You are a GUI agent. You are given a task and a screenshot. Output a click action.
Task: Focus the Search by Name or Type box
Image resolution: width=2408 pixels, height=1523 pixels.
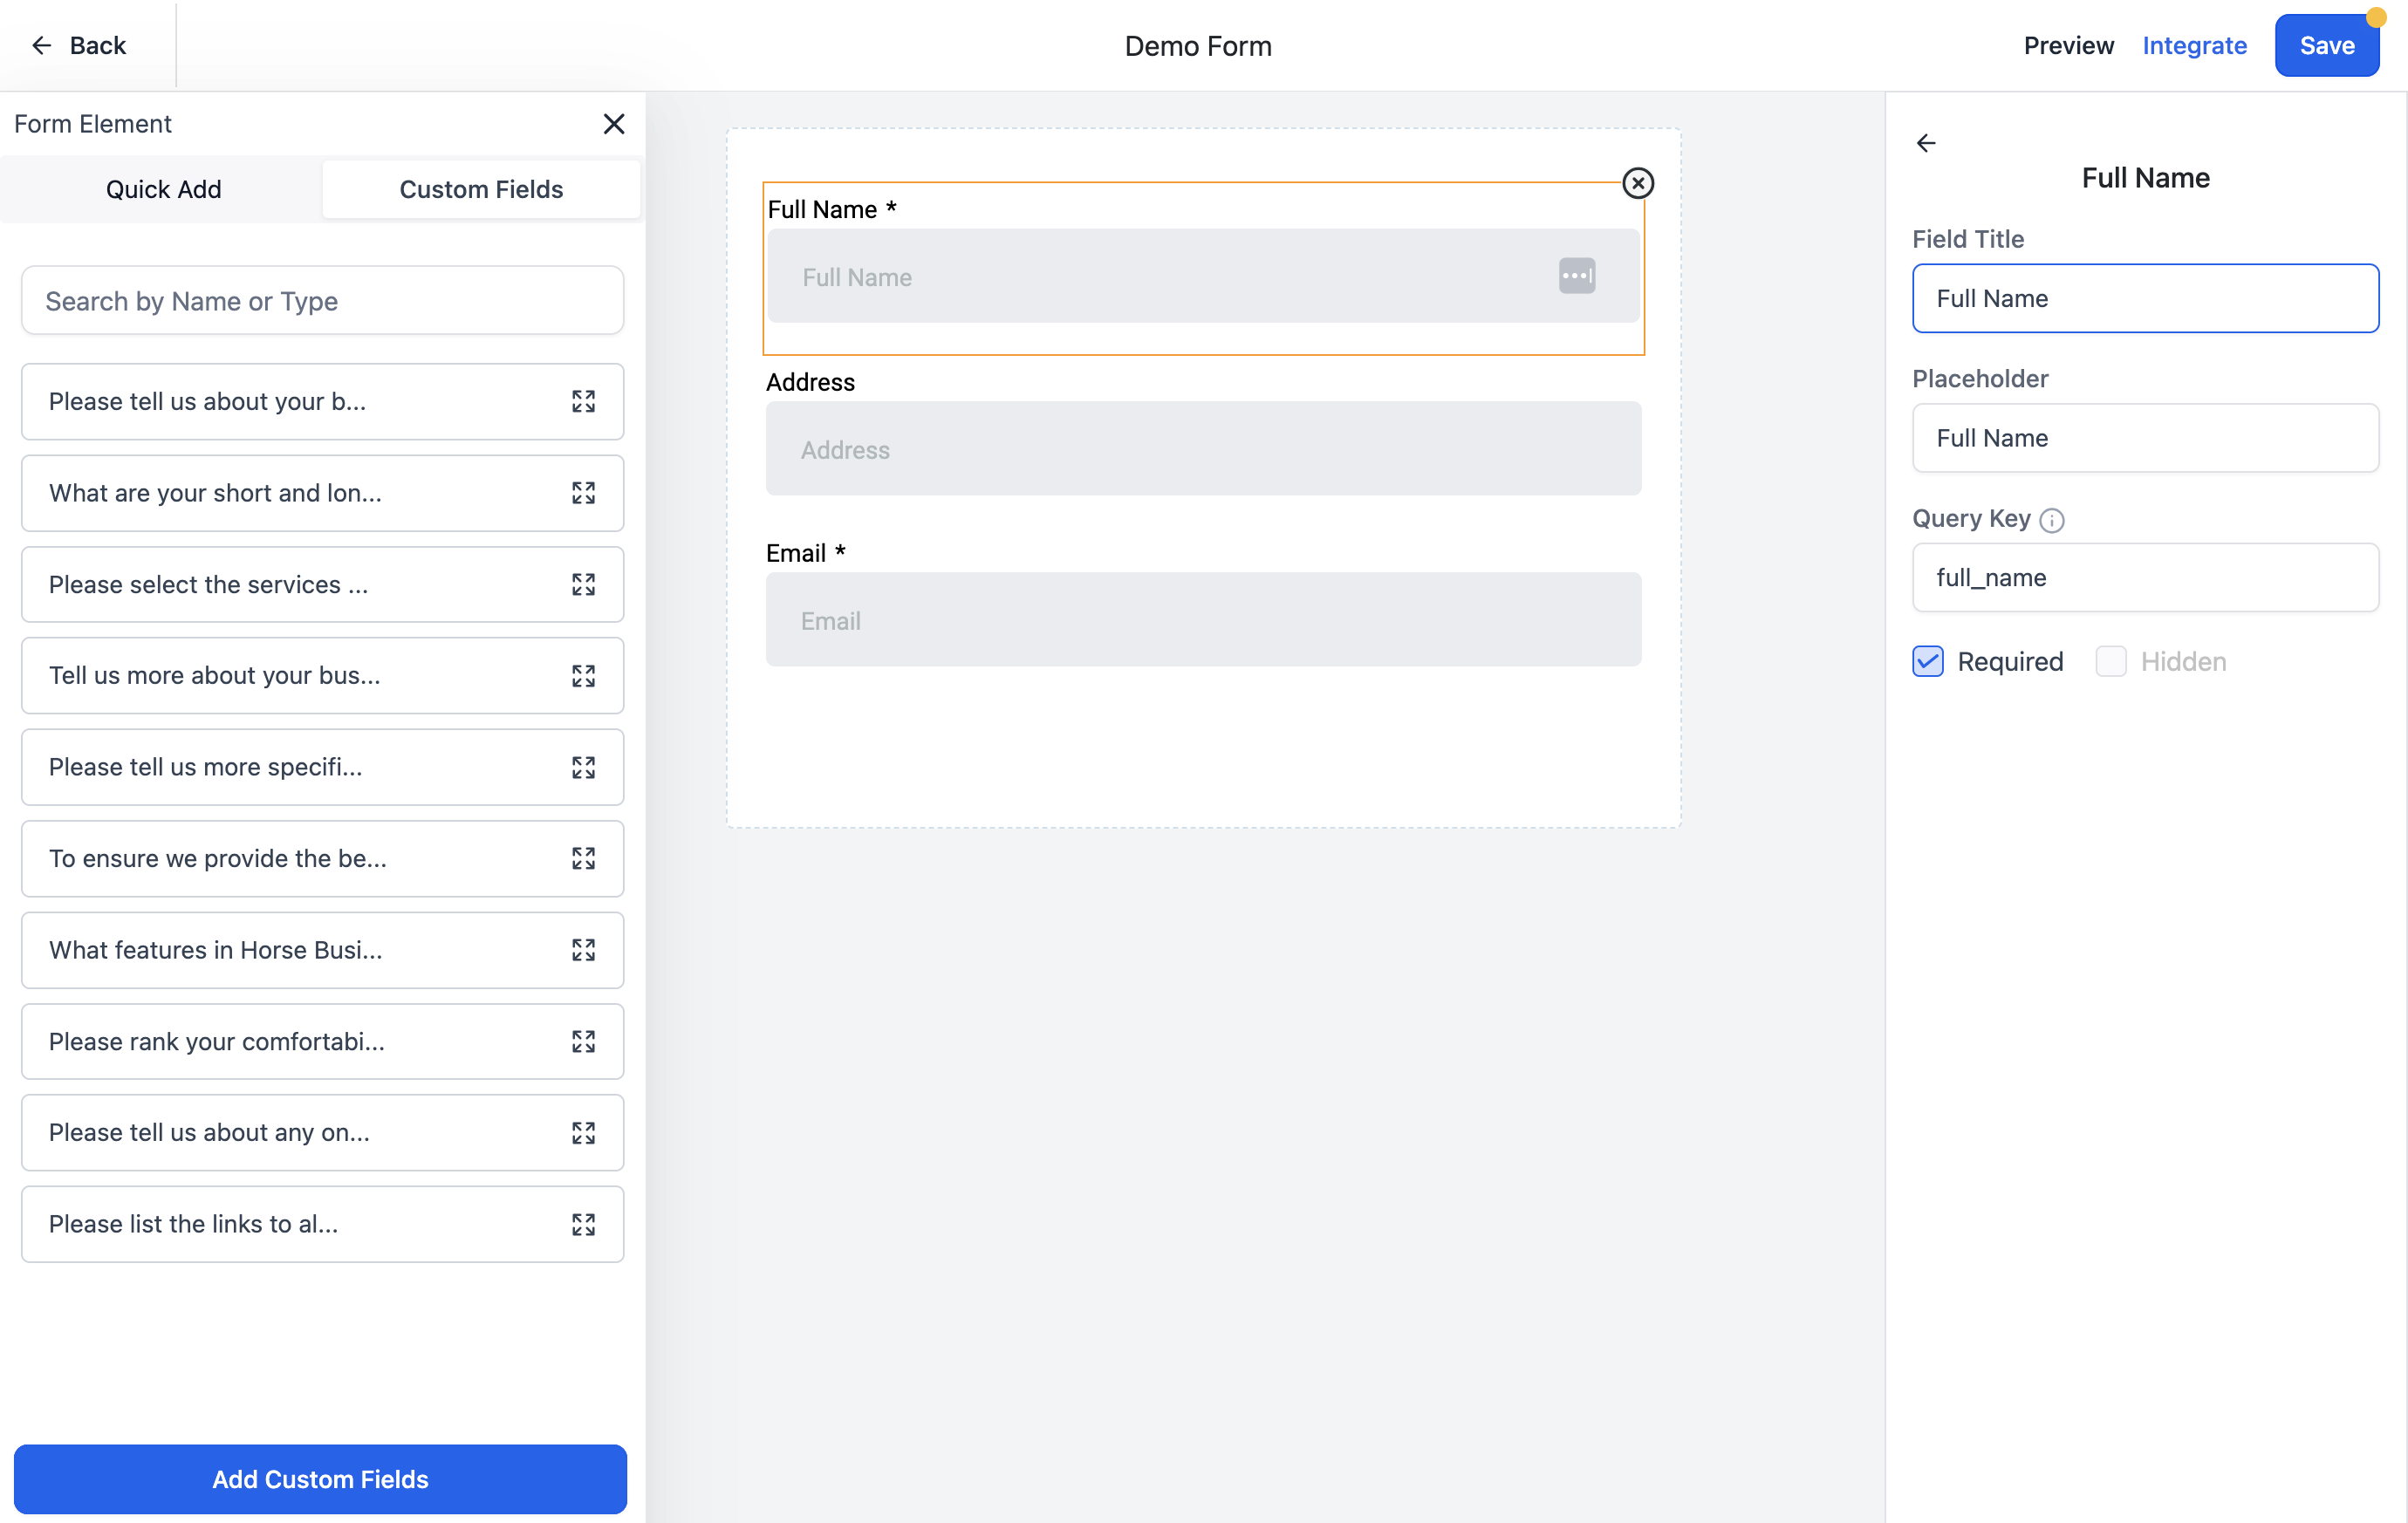(322, 301)
